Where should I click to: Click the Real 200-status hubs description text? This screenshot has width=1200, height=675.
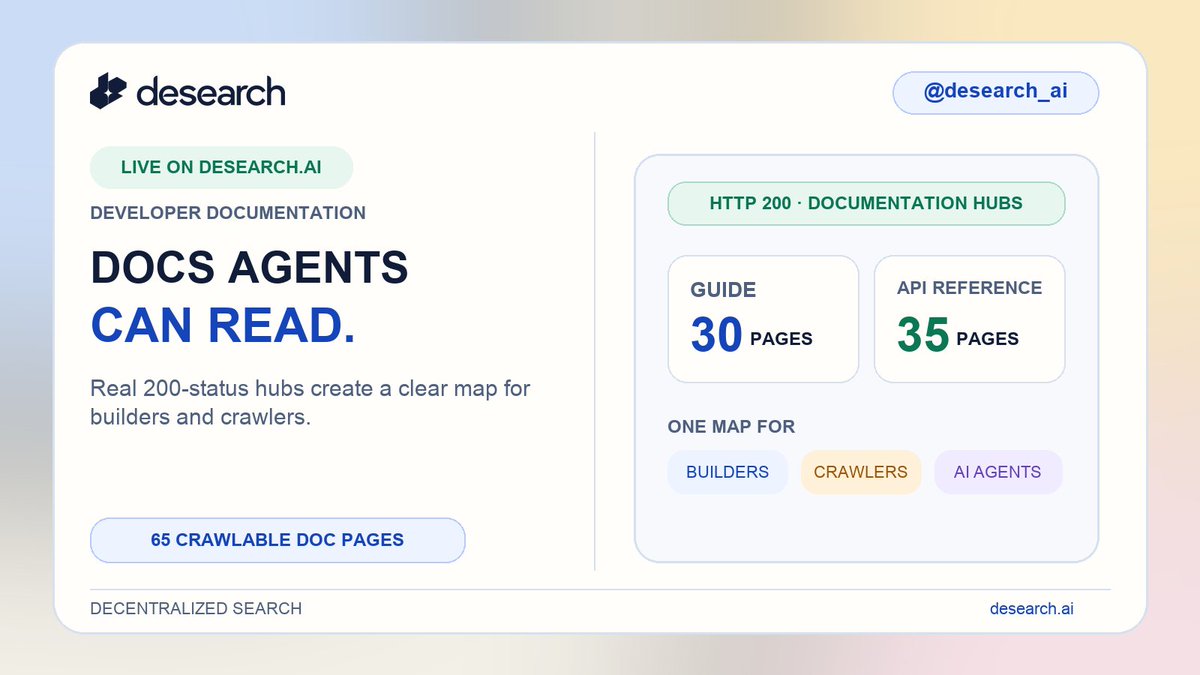pyautogui.click(x=310, y=402)
